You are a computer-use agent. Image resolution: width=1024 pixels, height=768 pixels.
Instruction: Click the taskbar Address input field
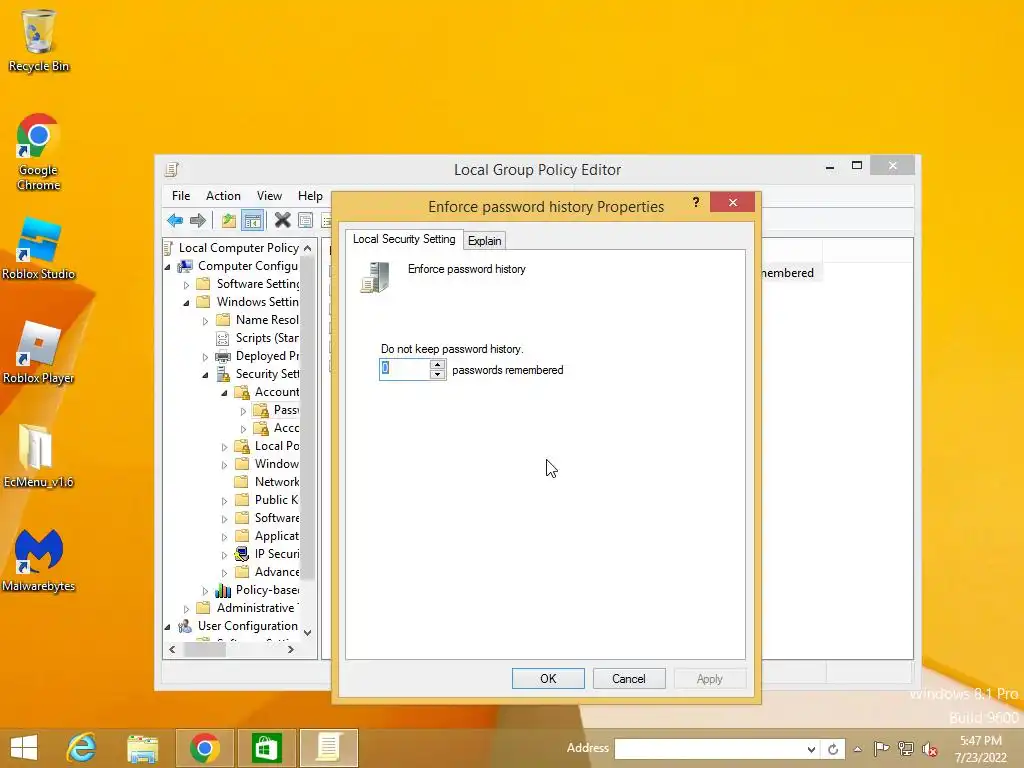(709, 749)
